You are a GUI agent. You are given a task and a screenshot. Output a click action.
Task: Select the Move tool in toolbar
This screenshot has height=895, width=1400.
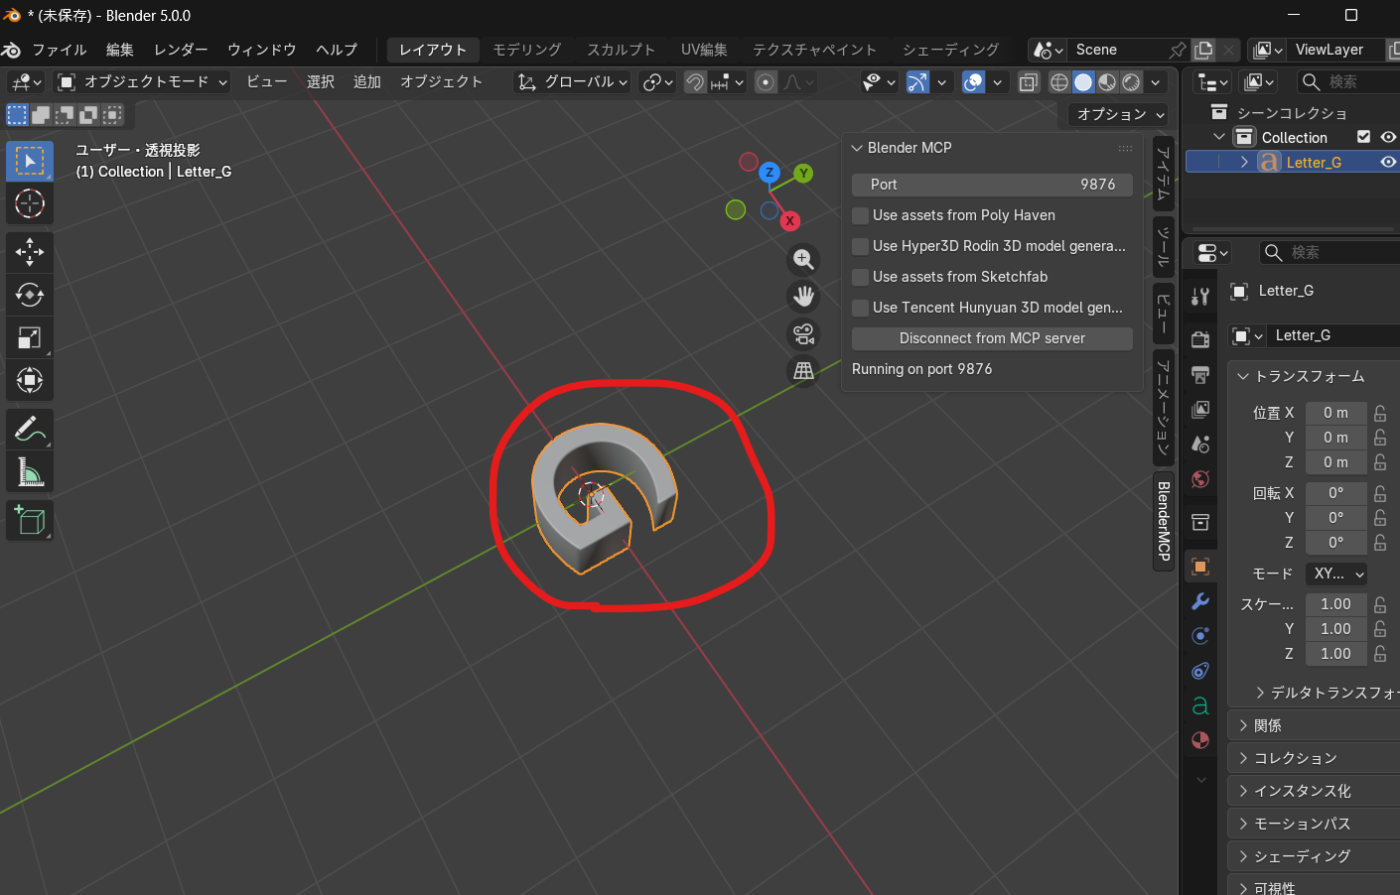[29, 252]
